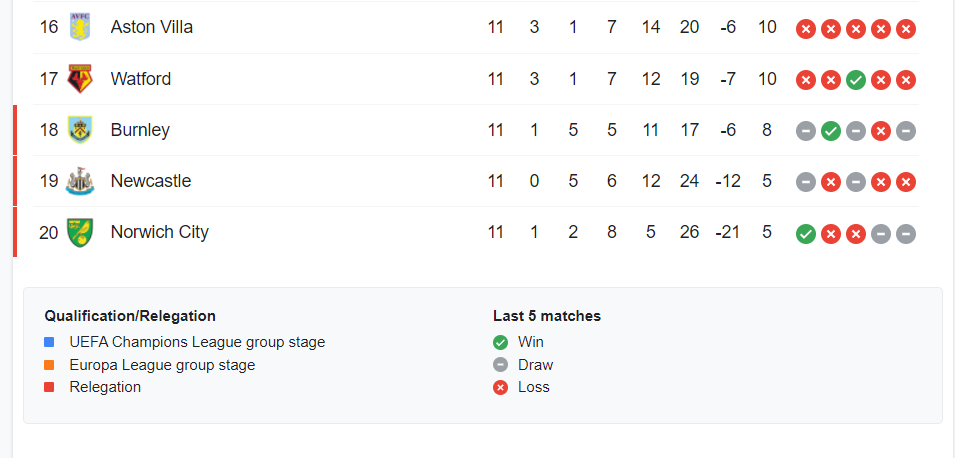This screenshot has width=955, height=458.
Task: Click the Newcastle club crest
Action: click(x=80, y=181)
